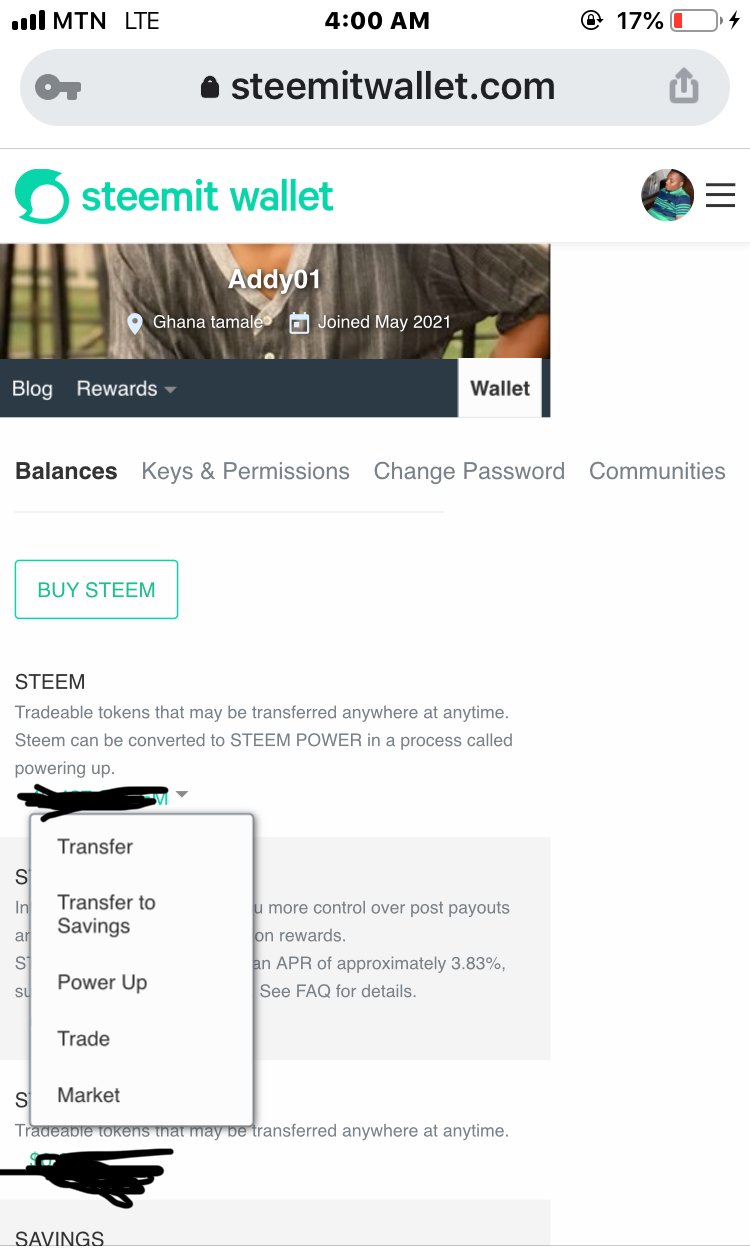The width and height of the screenshot is (750, 1252).
Task: Open the Change Password tab
Action: pos(469,471)
